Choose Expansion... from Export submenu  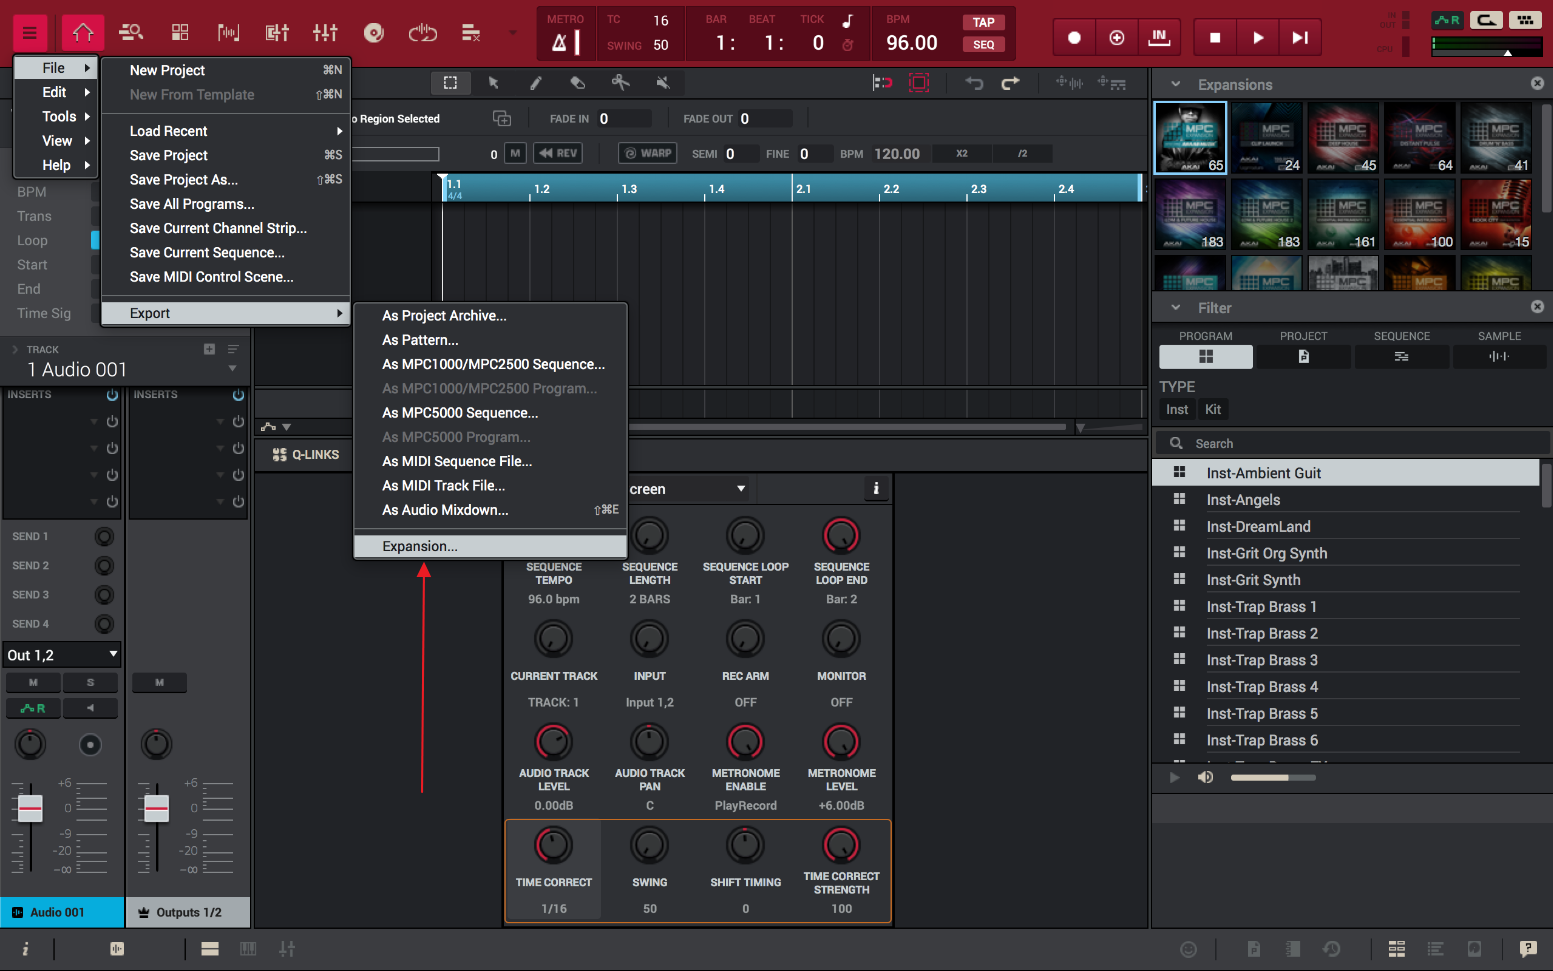(490, 546)
